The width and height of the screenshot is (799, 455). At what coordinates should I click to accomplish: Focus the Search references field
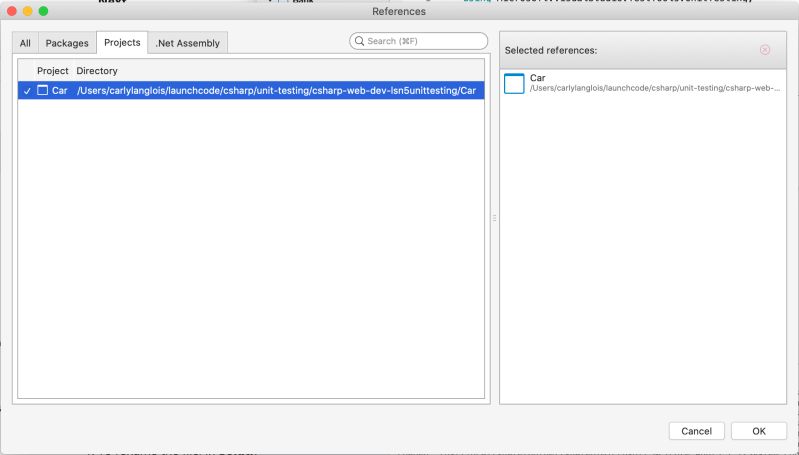418,41
